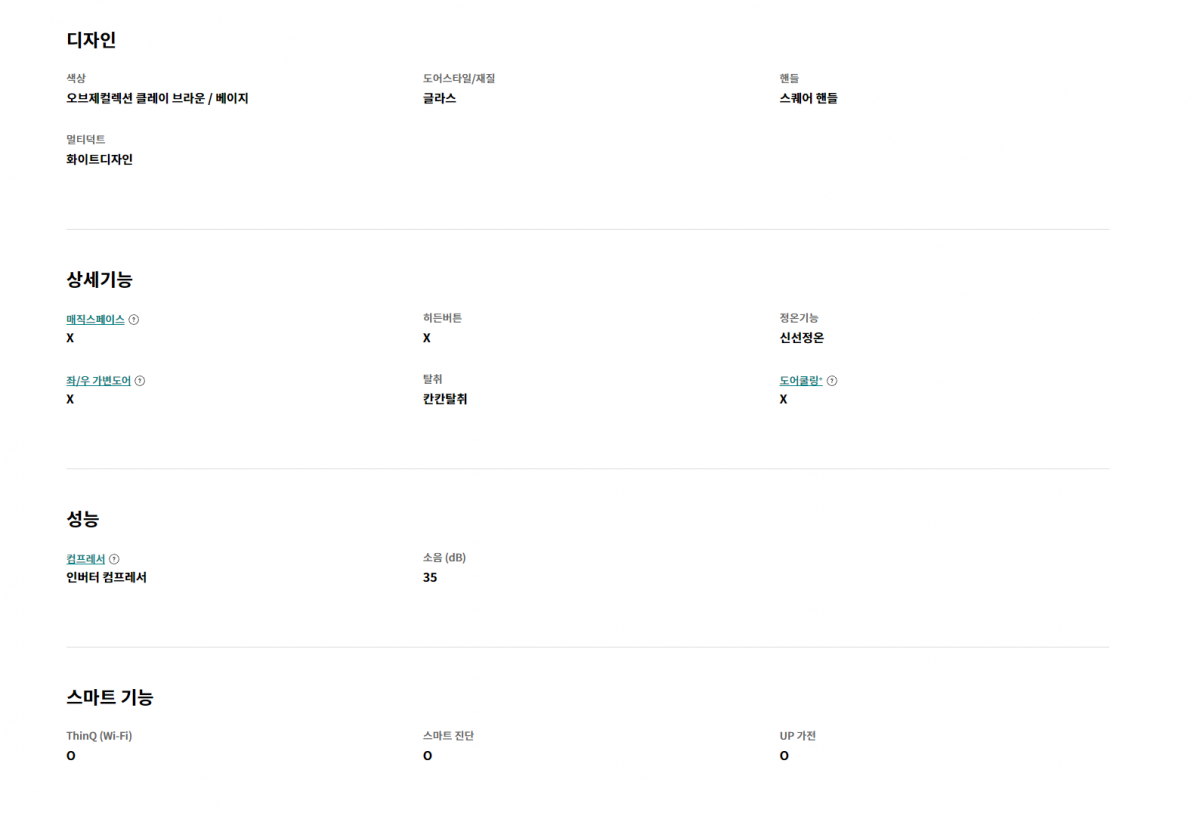Show the 도어쿨링 info tooltip icon
Screen dimensions: 1200x816
[x=832, y=381]
